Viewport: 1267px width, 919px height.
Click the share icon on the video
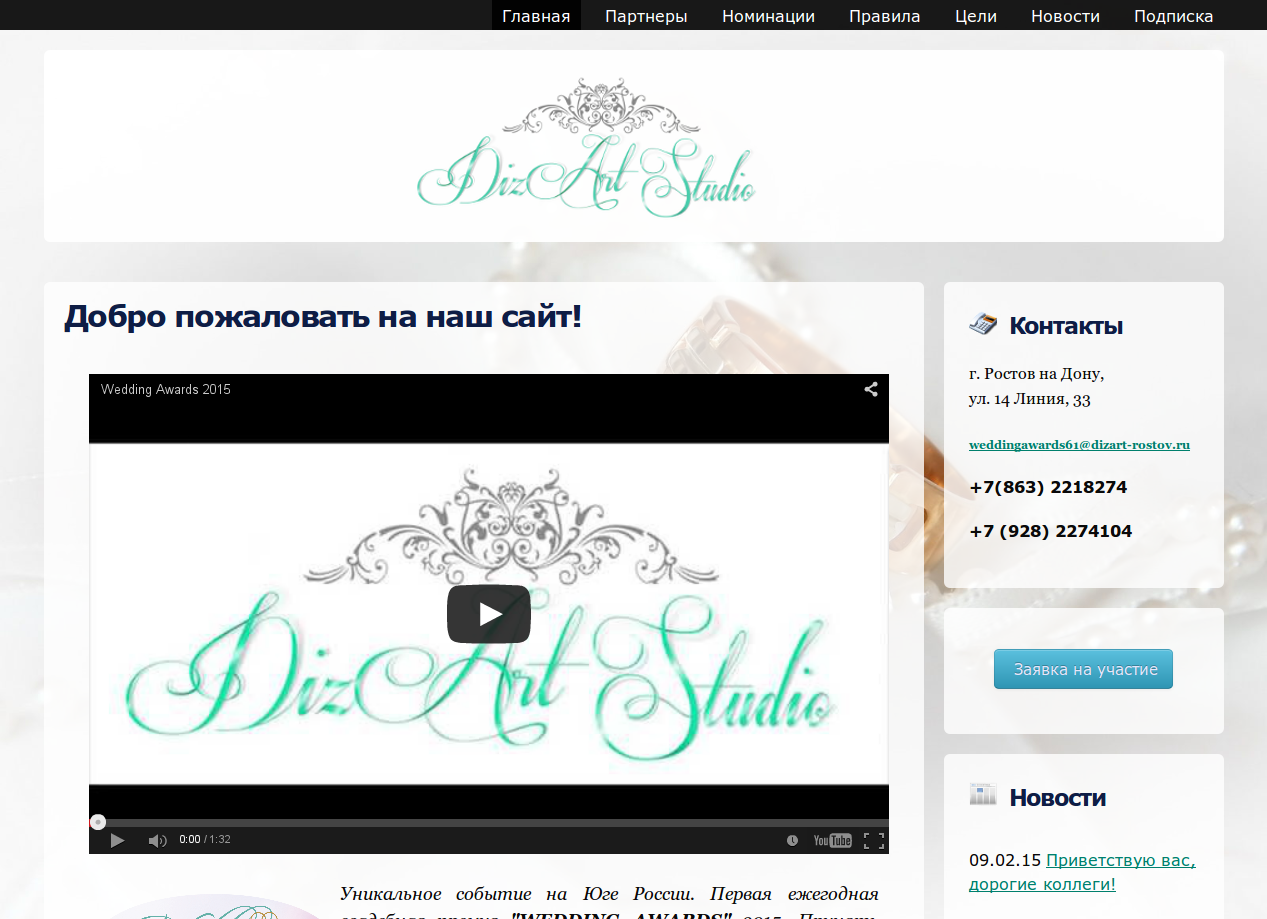pyautogui.click(x=871, y=390)
